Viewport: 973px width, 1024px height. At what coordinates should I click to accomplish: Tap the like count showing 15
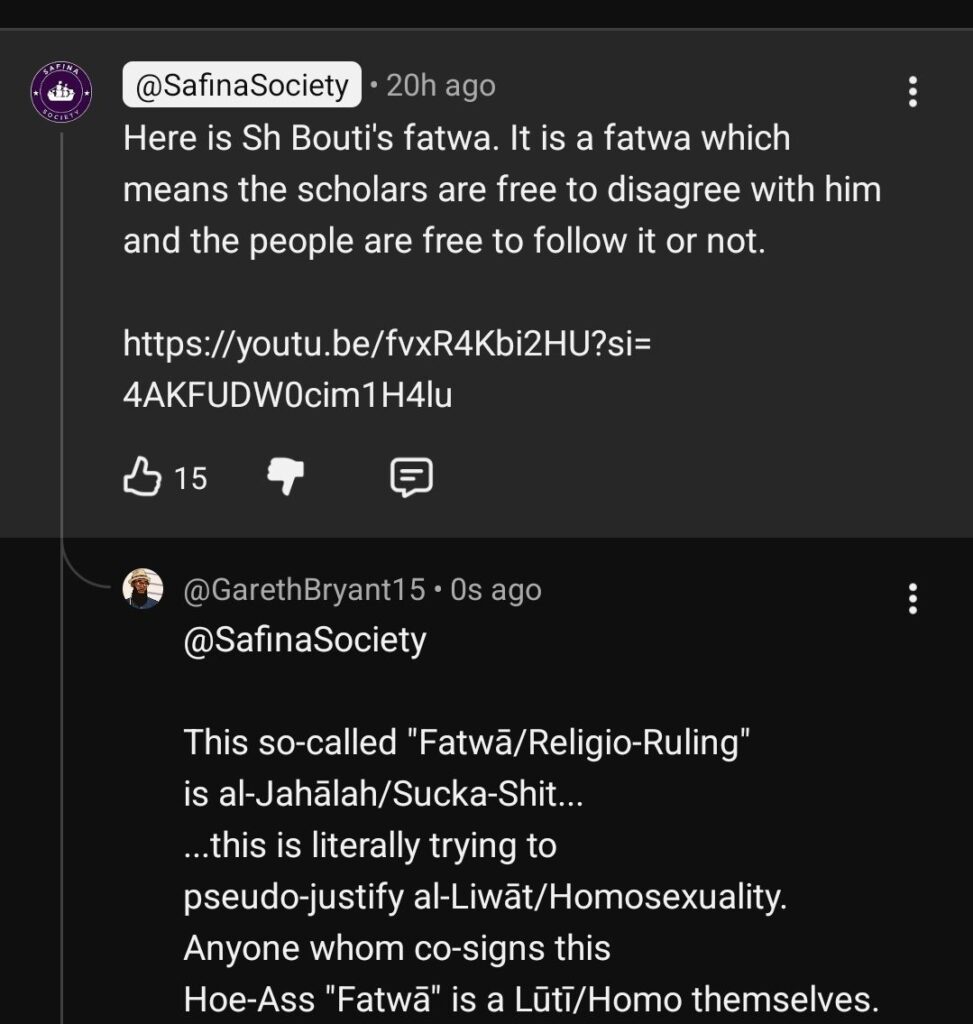191,479
